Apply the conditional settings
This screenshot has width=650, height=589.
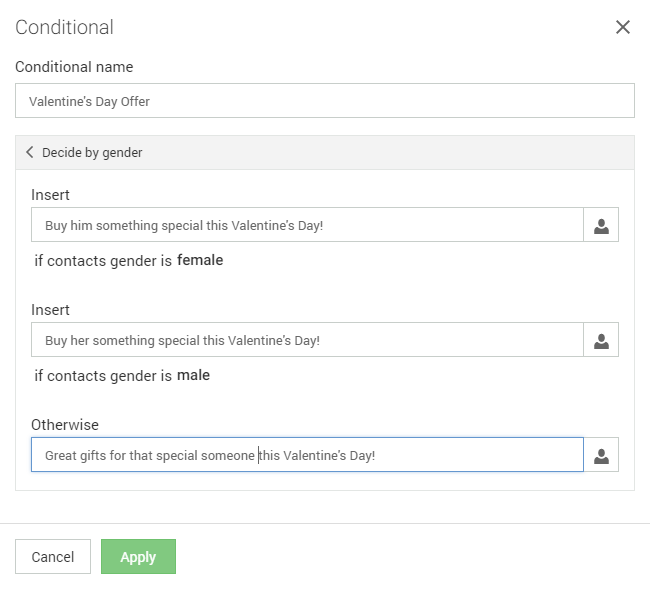click(138, 557)
